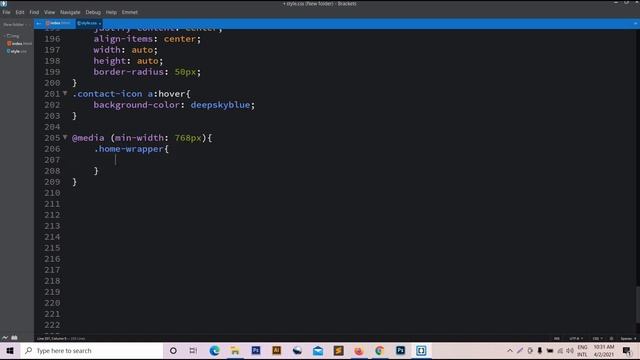
Task: Open the clock showing 10:31 AM
Action: pos(604,351)
